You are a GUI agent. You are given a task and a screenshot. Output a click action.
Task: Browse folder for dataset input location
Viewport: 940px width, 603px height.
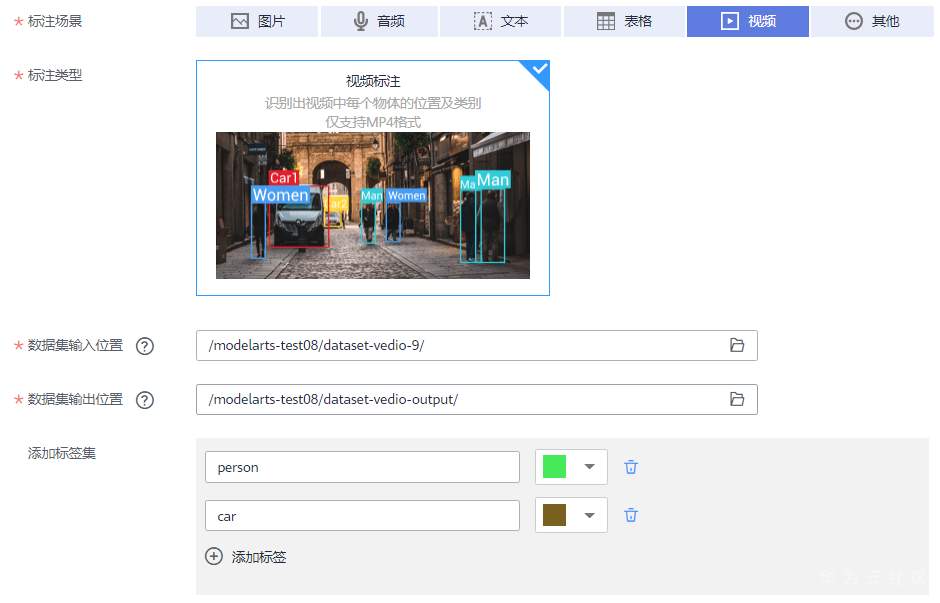(737, 345)
